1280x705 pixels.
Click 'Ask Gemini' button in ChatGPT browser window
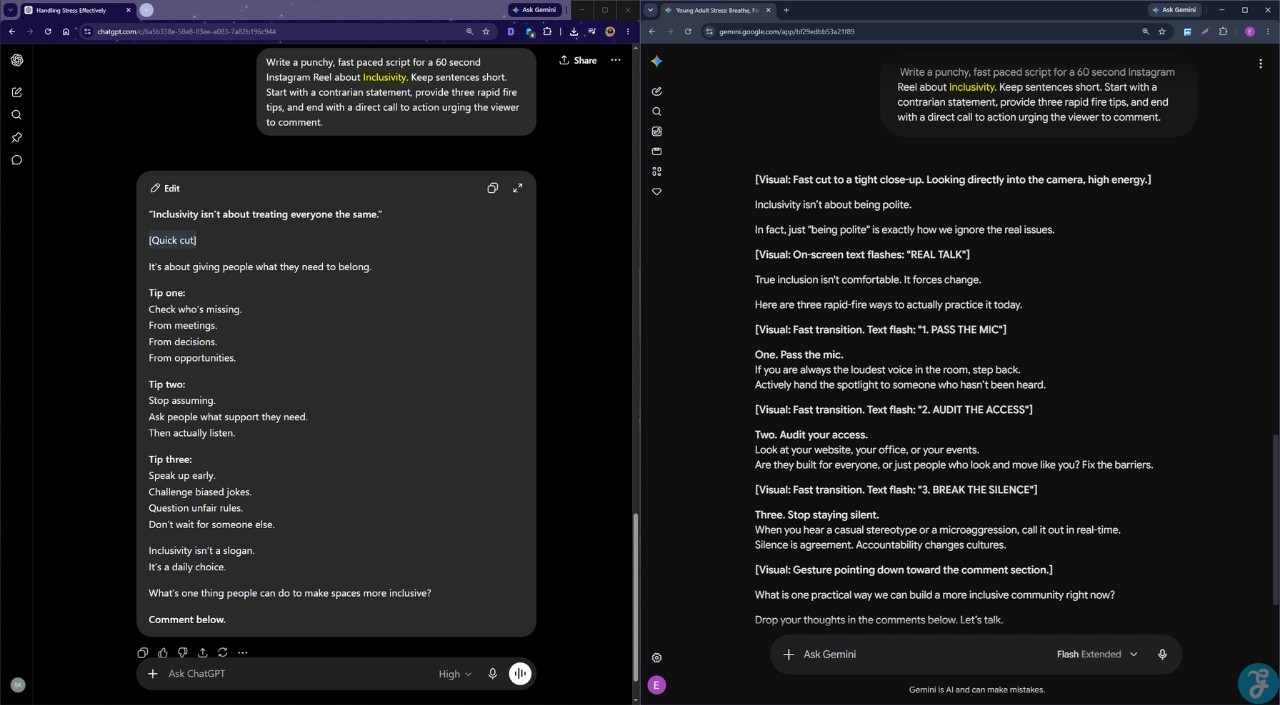click(x=534, y=10)
